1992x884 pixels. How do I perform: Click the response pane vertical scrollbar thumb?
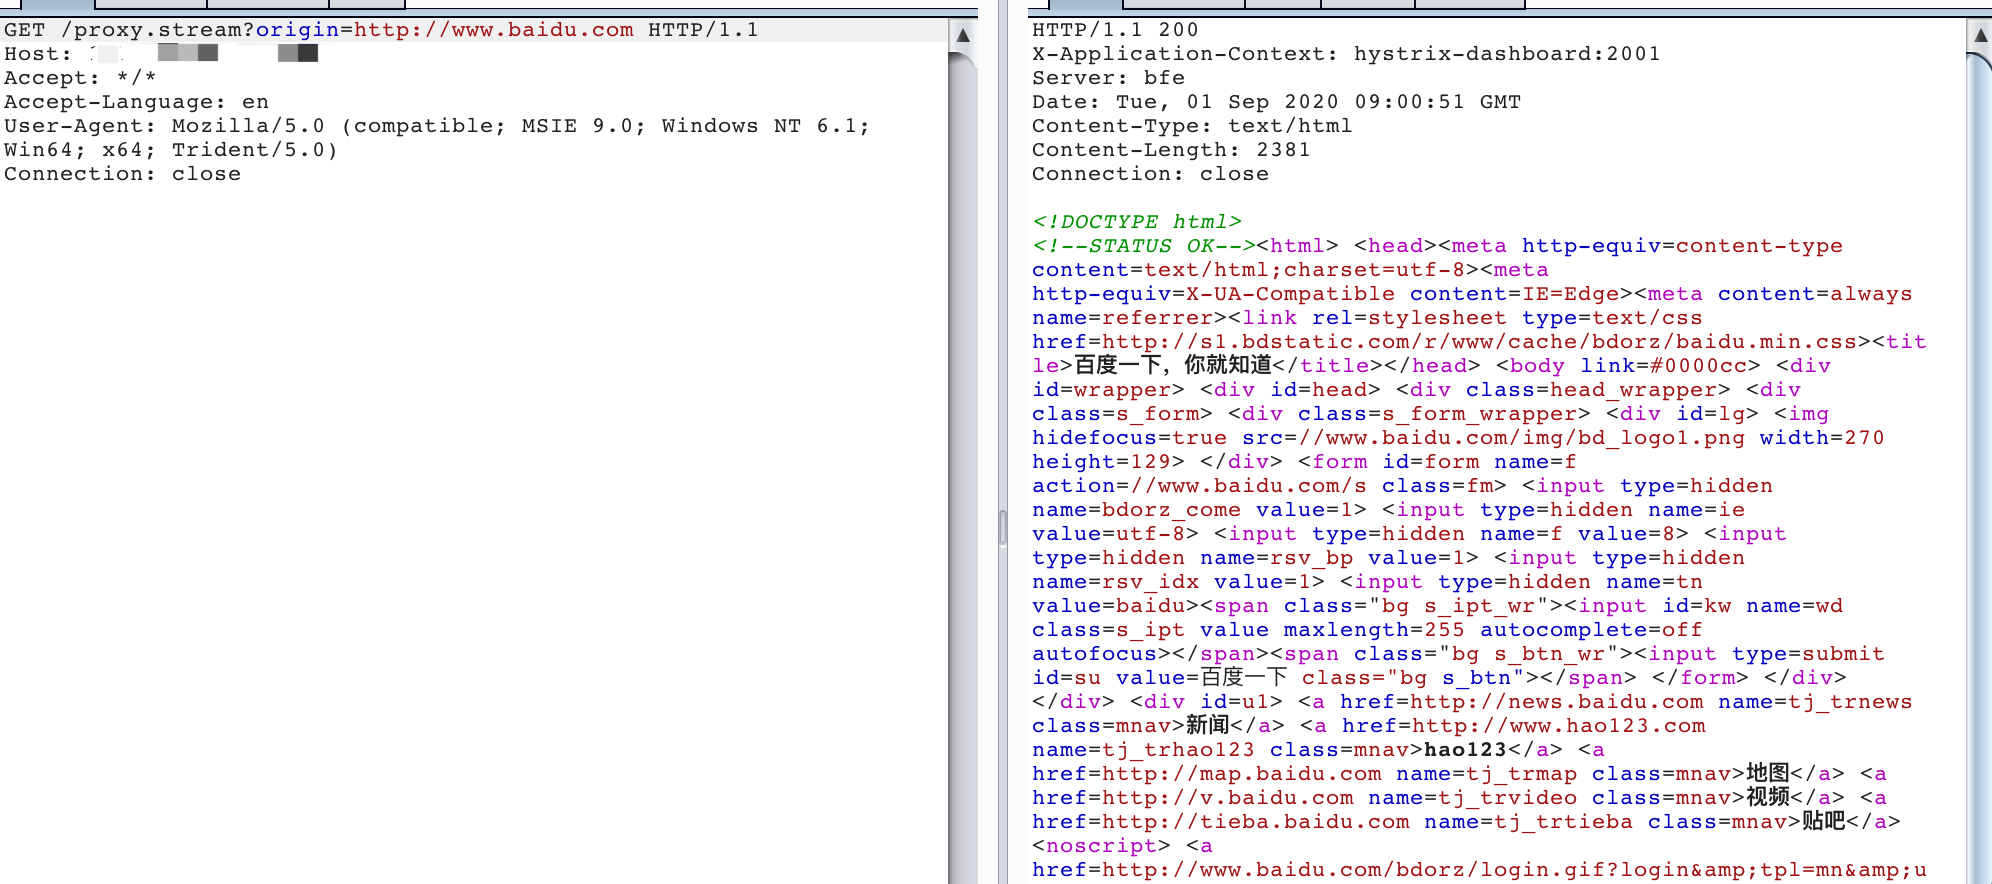point(1980,400)
